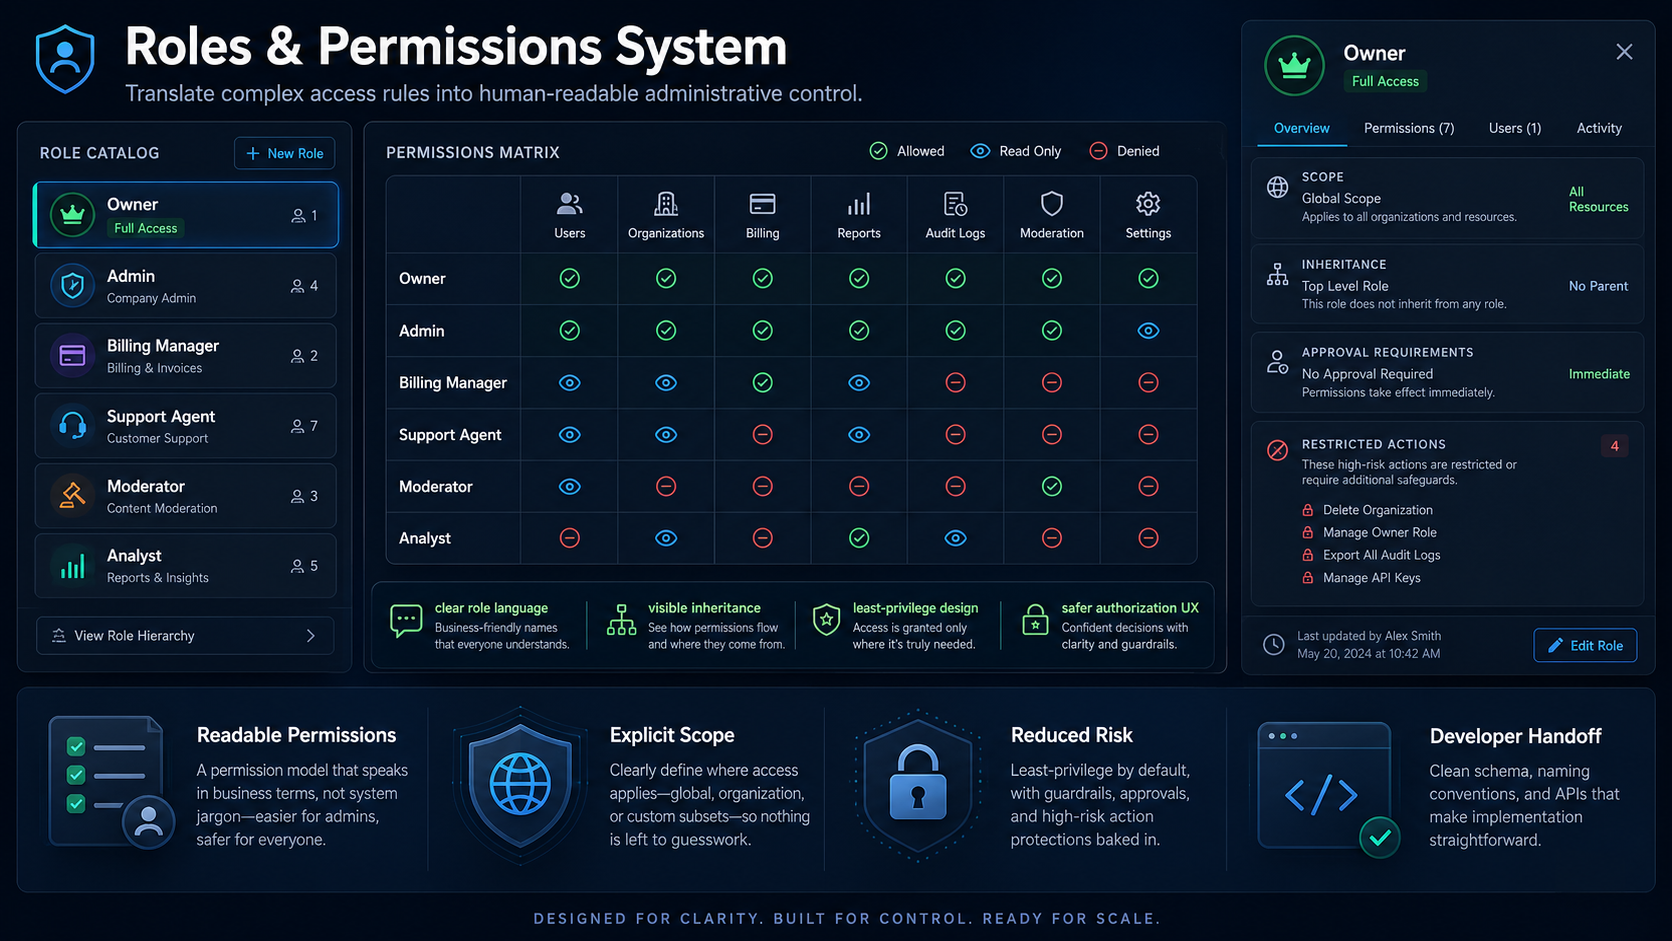Toggle Moderator Moderation allowed checkmark
Image resolution: width=1672 pixels, height=941 pixels.
[x=1052, y=486]
